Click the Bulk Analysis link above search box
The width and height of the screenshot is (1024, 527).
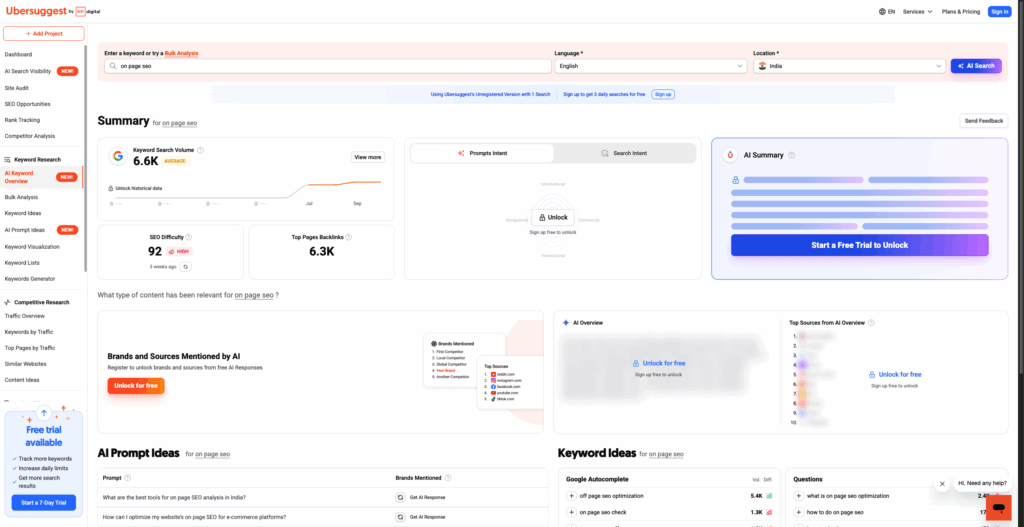182,53
